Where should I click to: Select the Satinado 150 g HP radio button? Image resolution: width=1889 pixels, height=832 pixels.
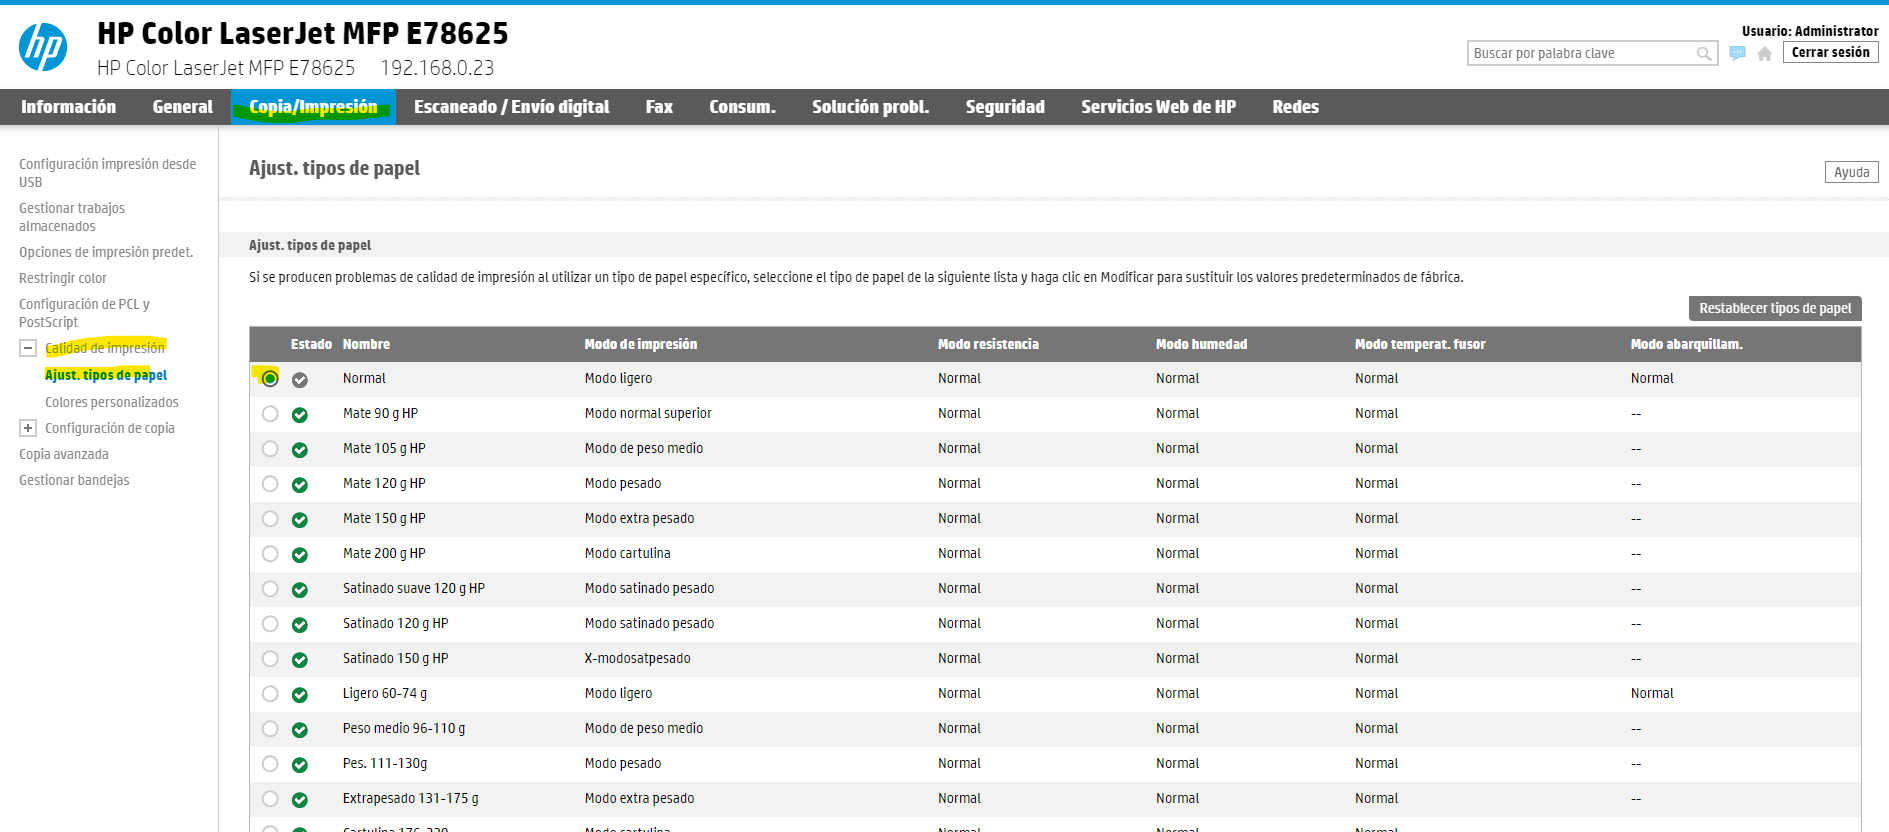[x=270, y=658]
